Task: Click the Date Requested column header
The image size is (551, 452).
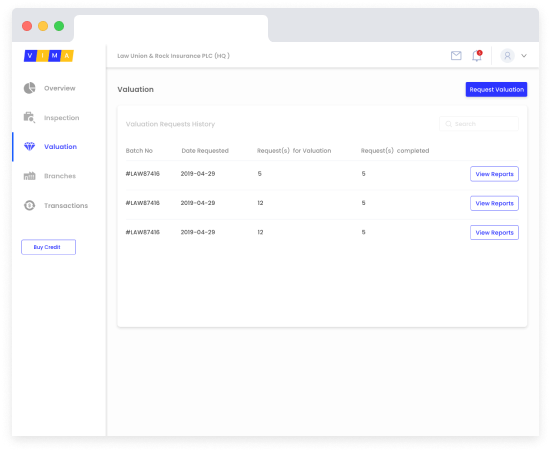Action: 205,150
